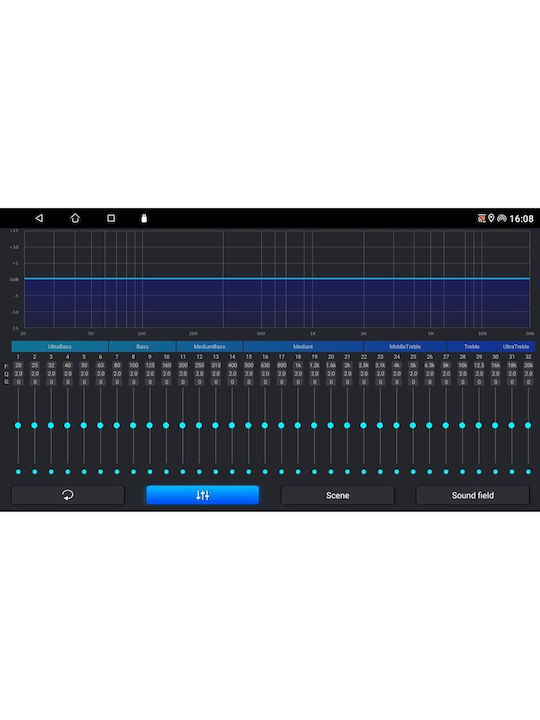
Task: Tap the Wi-Fi hotspot status icon
Action: click(x=501, y=218)
